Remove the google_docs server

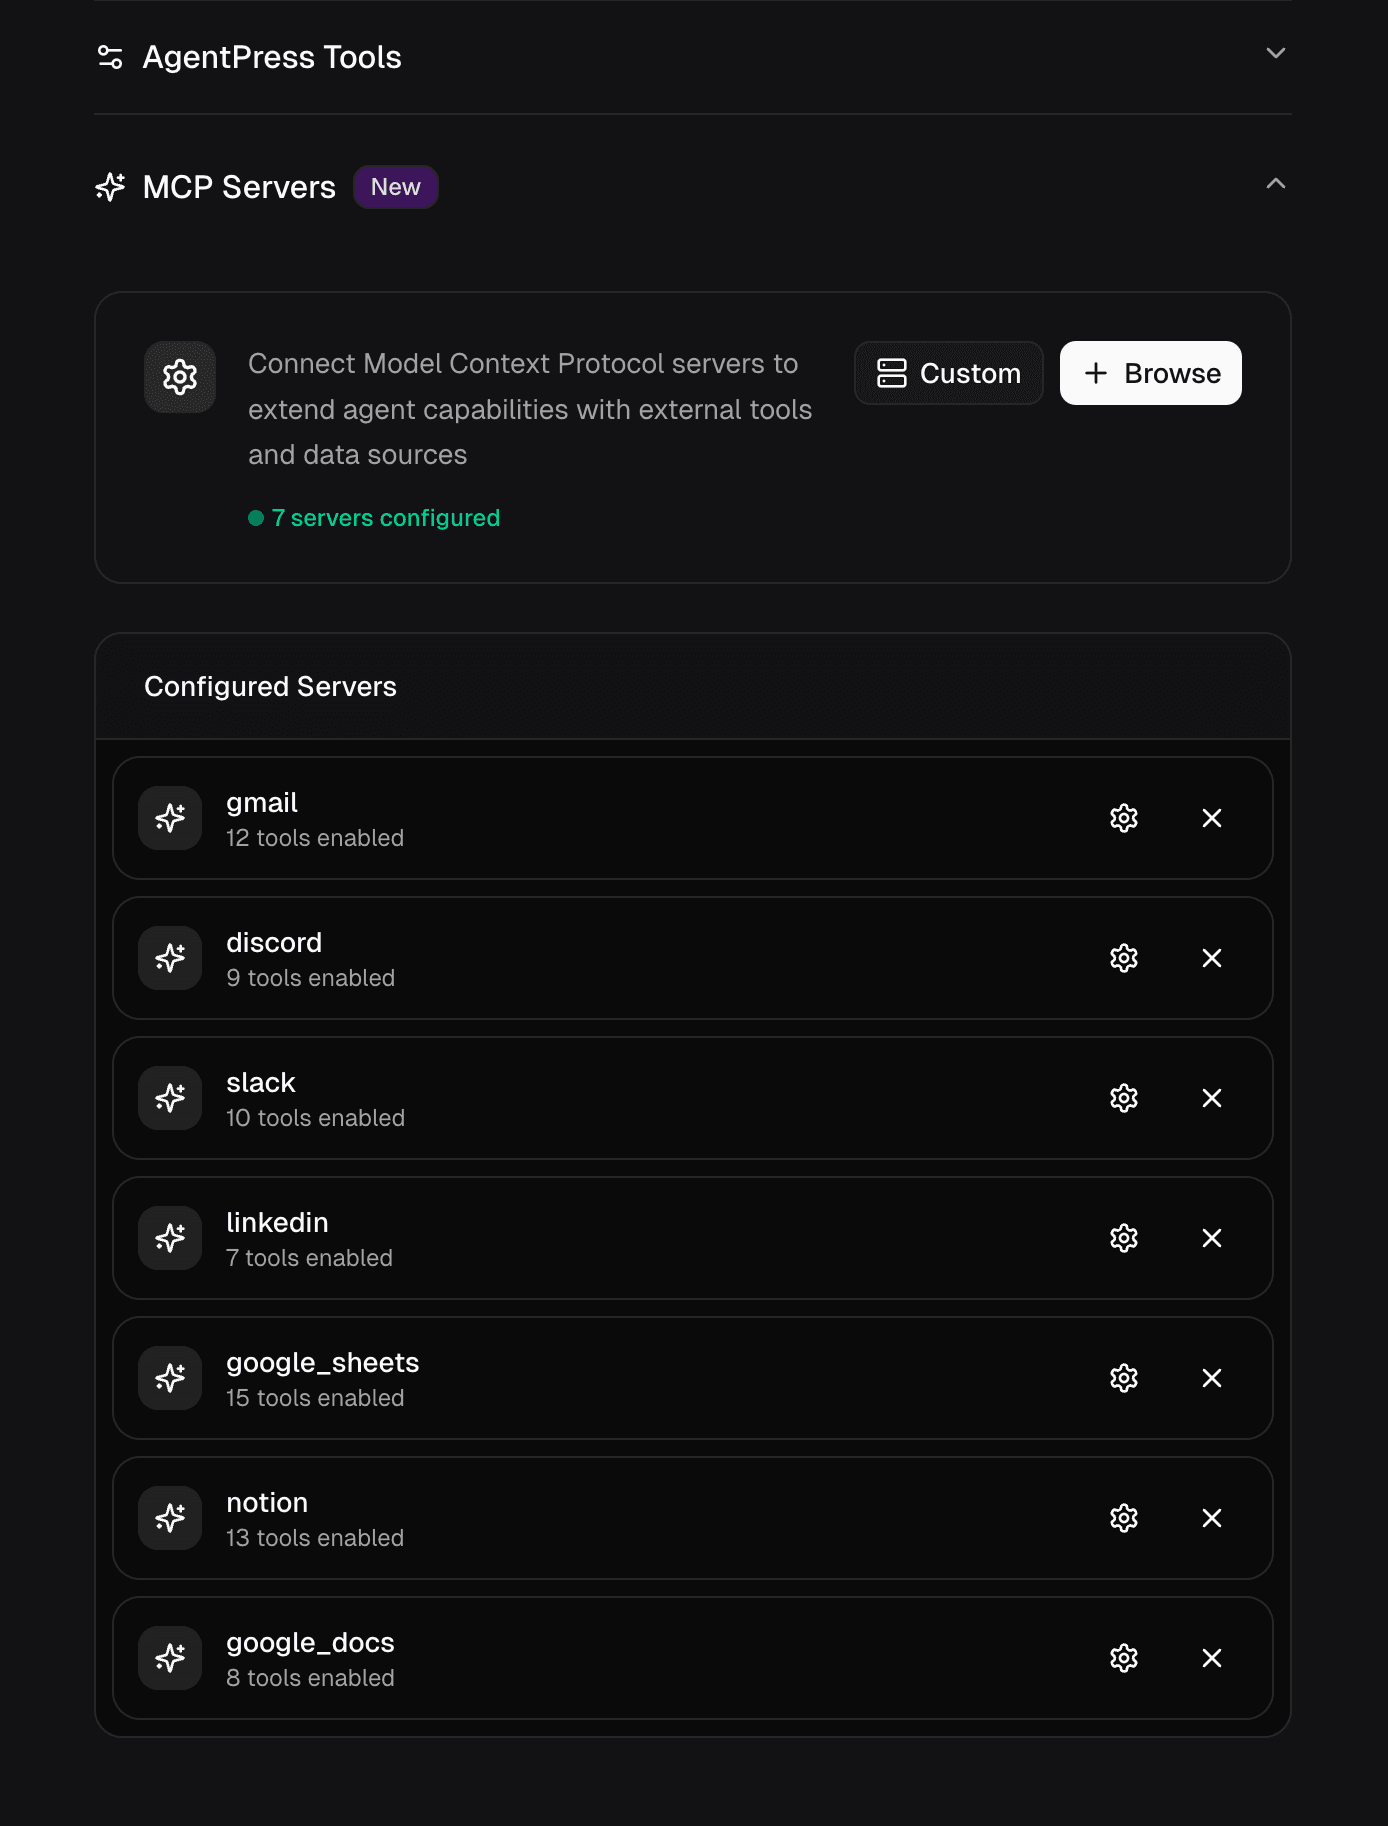pos(1211,1658)
